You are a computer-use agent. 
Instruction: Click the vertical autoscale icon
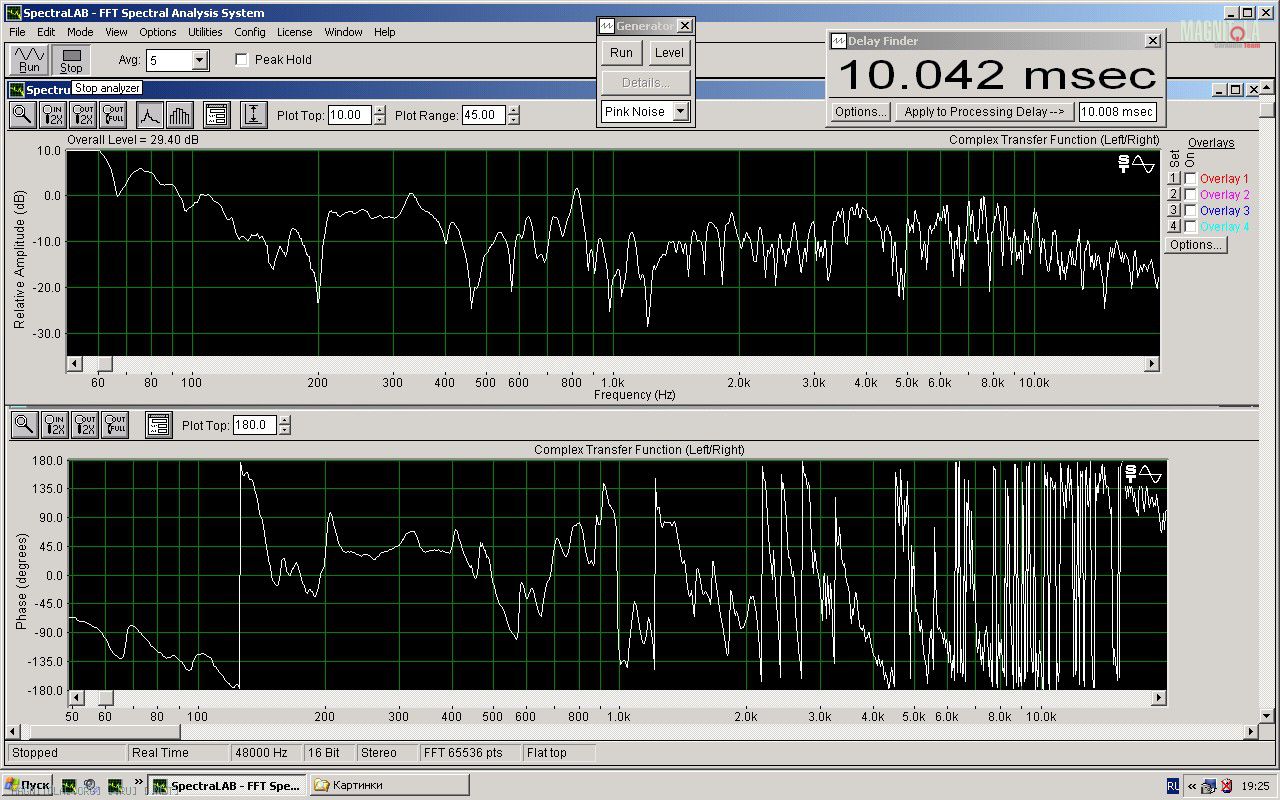coord(254,115)
